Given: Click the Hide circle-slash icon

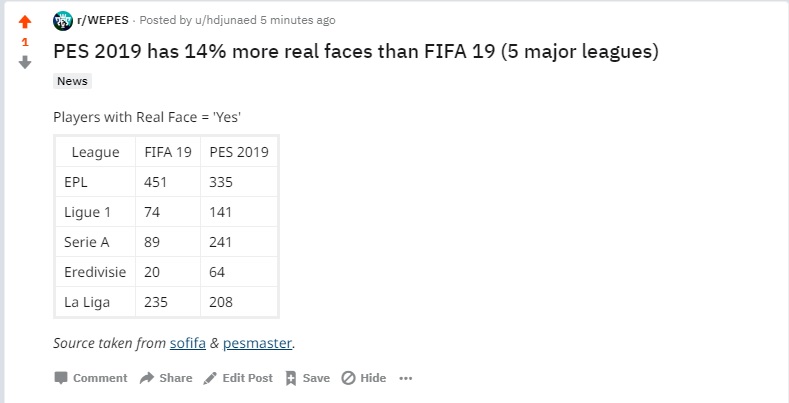Looking at the screenshot, I should point(348,378).
